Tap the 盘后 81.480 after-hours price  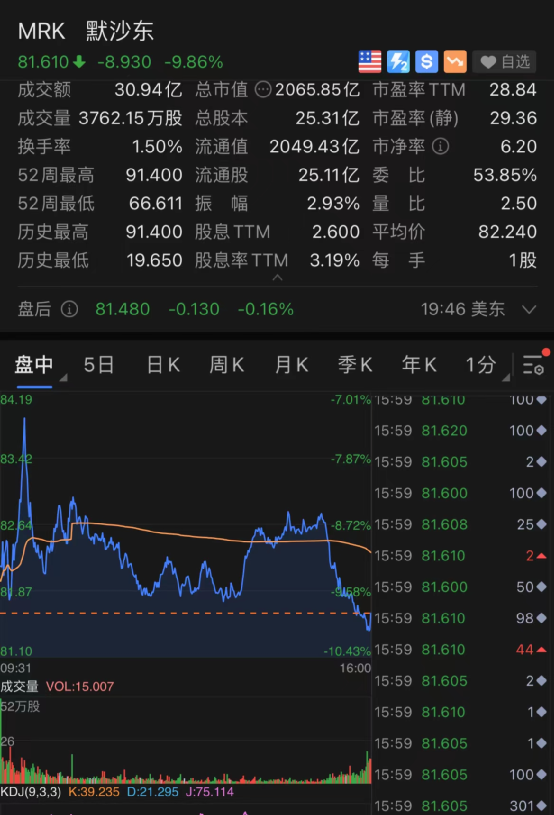[x=123, y=309]
